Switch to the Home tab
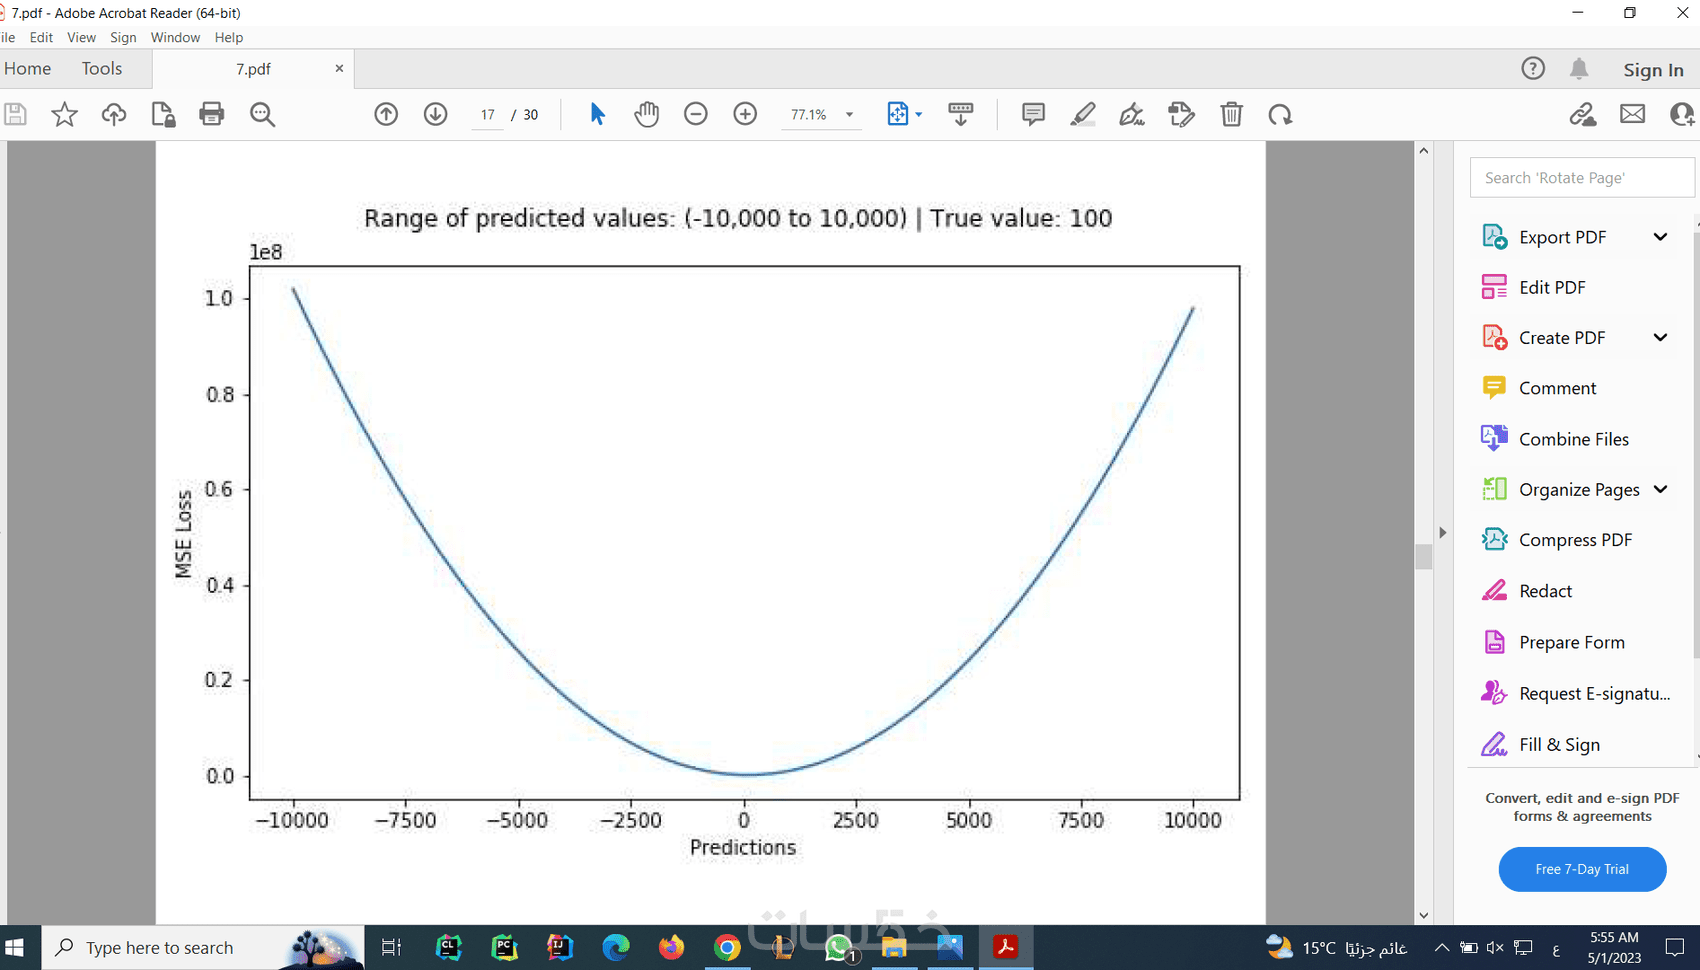 pos(27,68)
